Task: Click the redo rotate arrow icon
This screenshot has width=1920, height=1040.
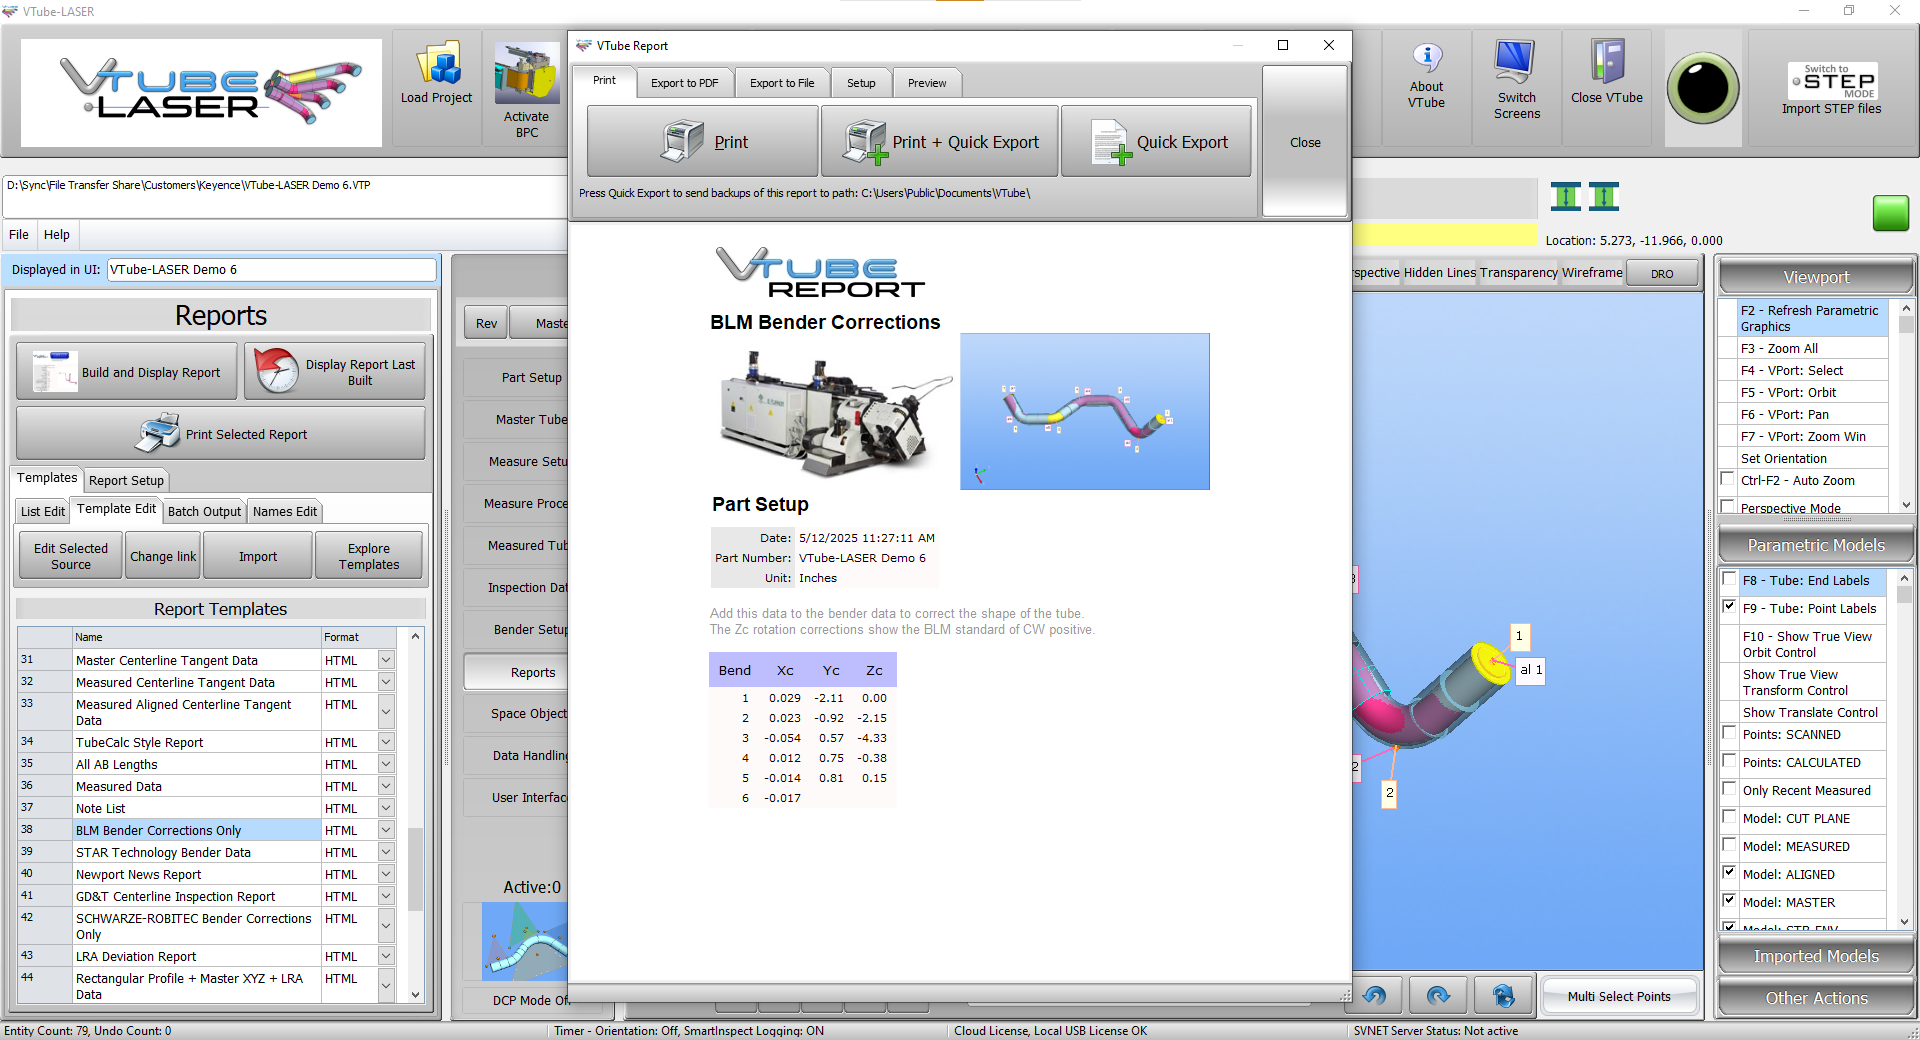Action: [x=1438, y=995]
